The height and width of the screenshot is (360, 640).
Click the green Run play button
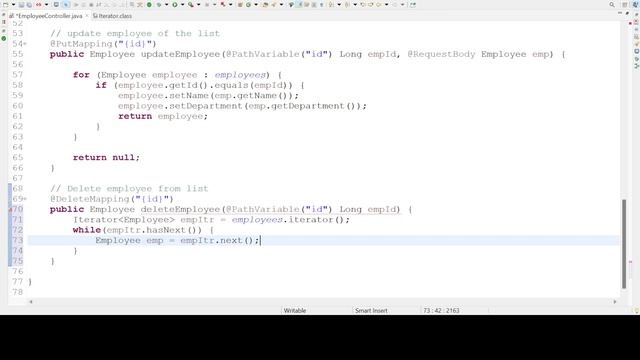click(175, 4)
